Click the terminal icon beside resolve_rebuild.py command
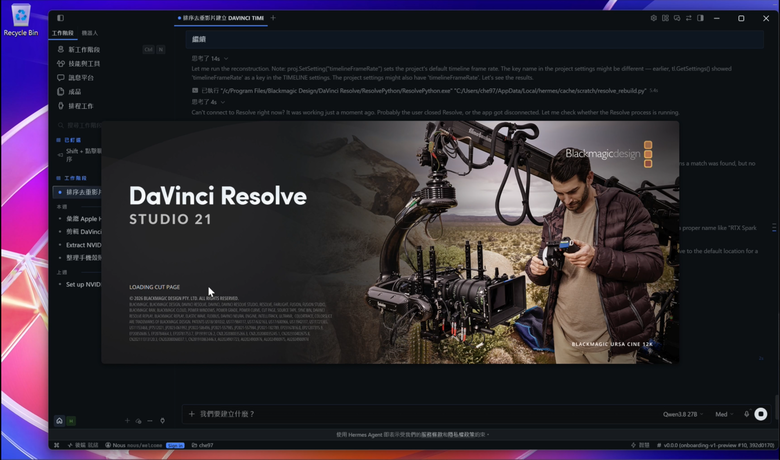The width and height of the screenshot is (780, 460). (195, 91)
